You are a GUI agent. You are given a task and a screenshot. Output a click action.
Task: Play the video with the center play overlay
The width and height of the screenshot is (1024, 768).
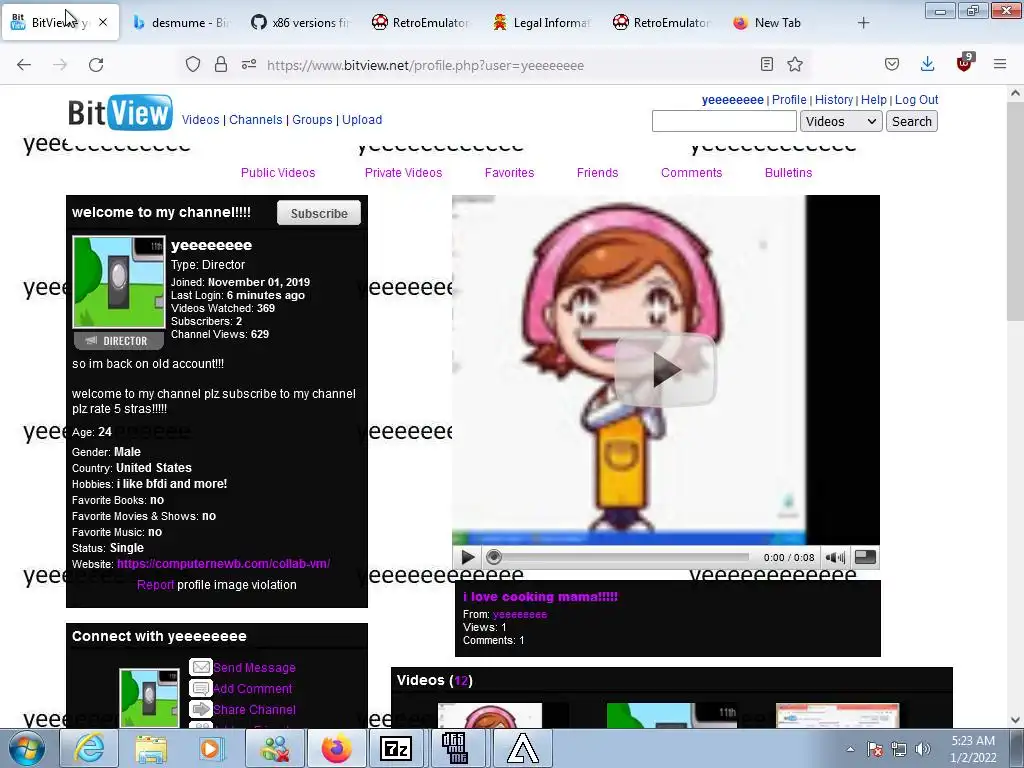665,370
